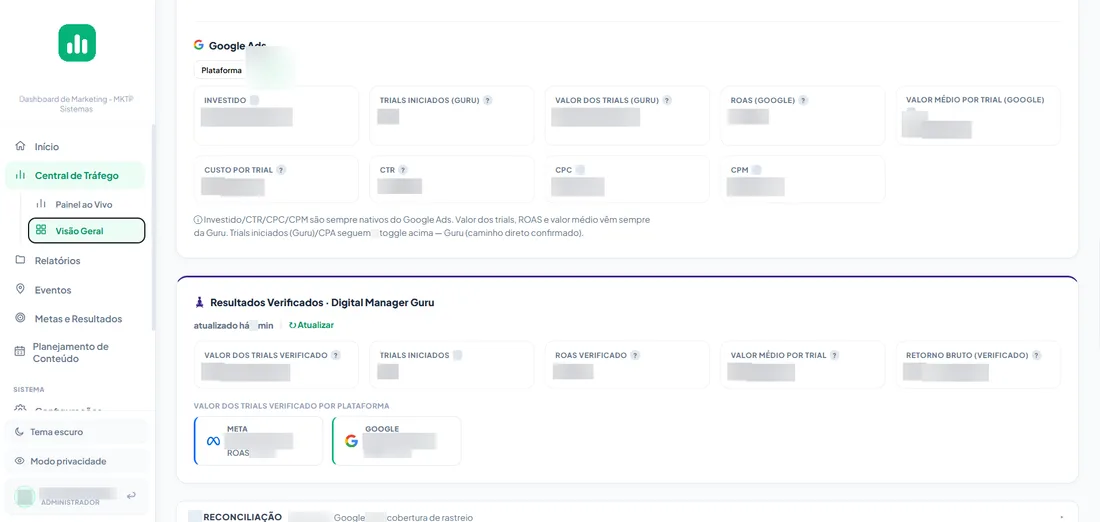Click the 'Sistema' sidebar section label
This screenshot has width=1100, height=522.
click(x=29, y=389)
